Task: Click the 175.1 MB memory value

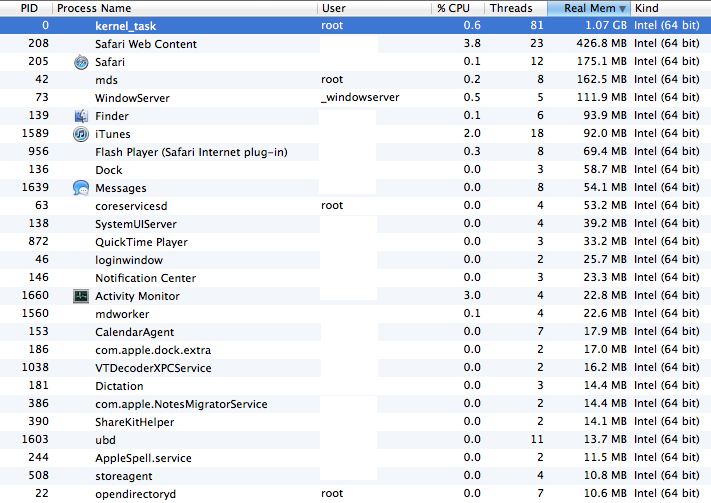Action: [602, 61]
